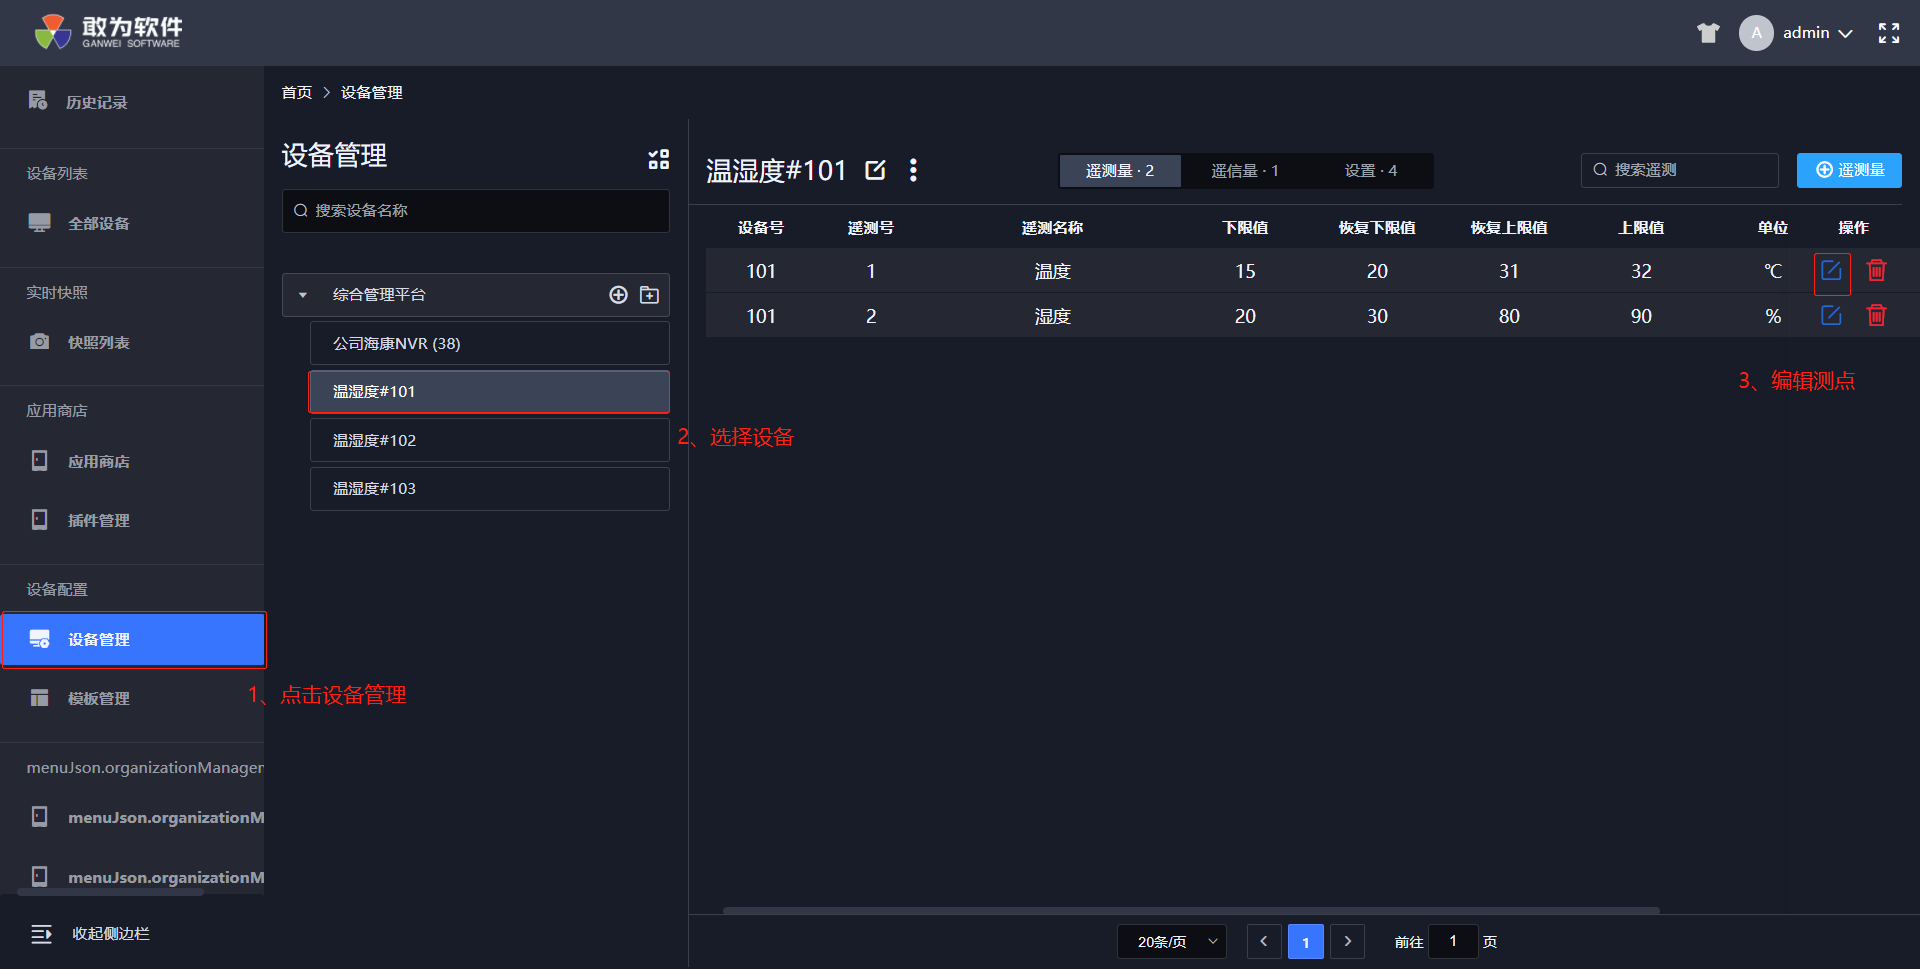Image resolution: width=1920 pixels, height=969 pixels.
Task: Open the more options menu for 温湿度#101
Action: (x=913, y=170)
